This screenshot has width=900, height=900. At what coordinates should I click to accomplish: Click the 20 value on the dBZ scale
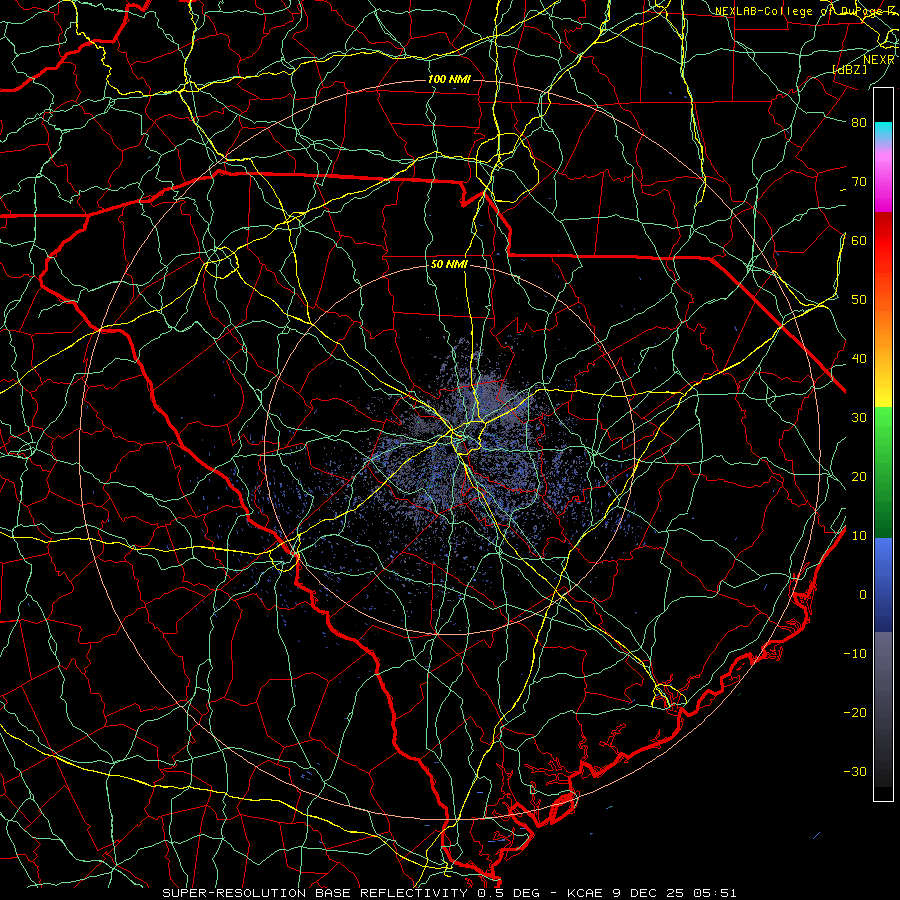tap(859, 477)
